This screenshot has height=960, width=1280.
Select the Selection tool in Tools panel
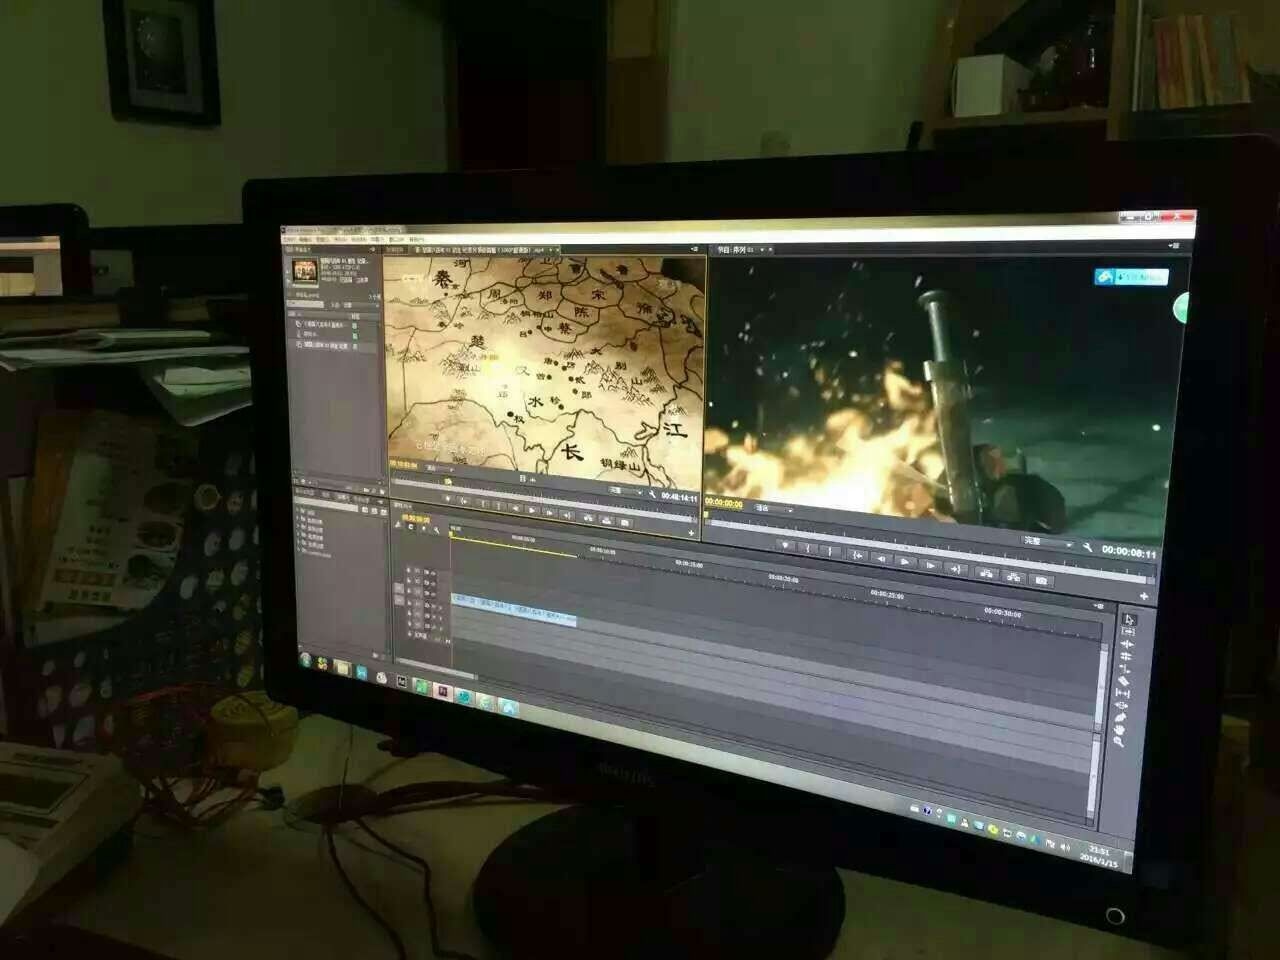click(x=1129, y=620)
